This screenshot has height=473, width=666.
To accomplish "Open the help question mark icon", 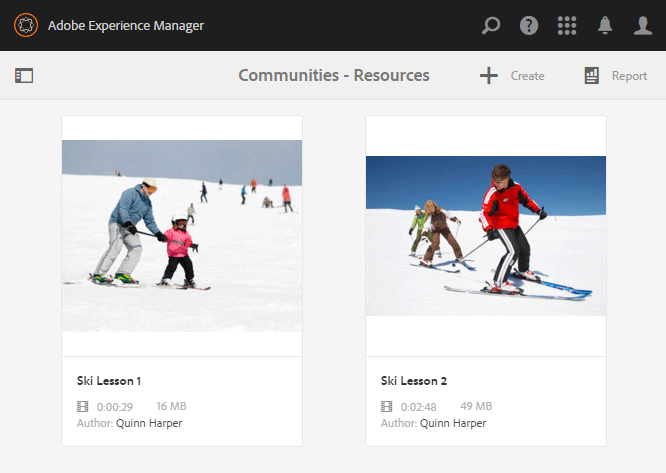I will click(529, 25).
